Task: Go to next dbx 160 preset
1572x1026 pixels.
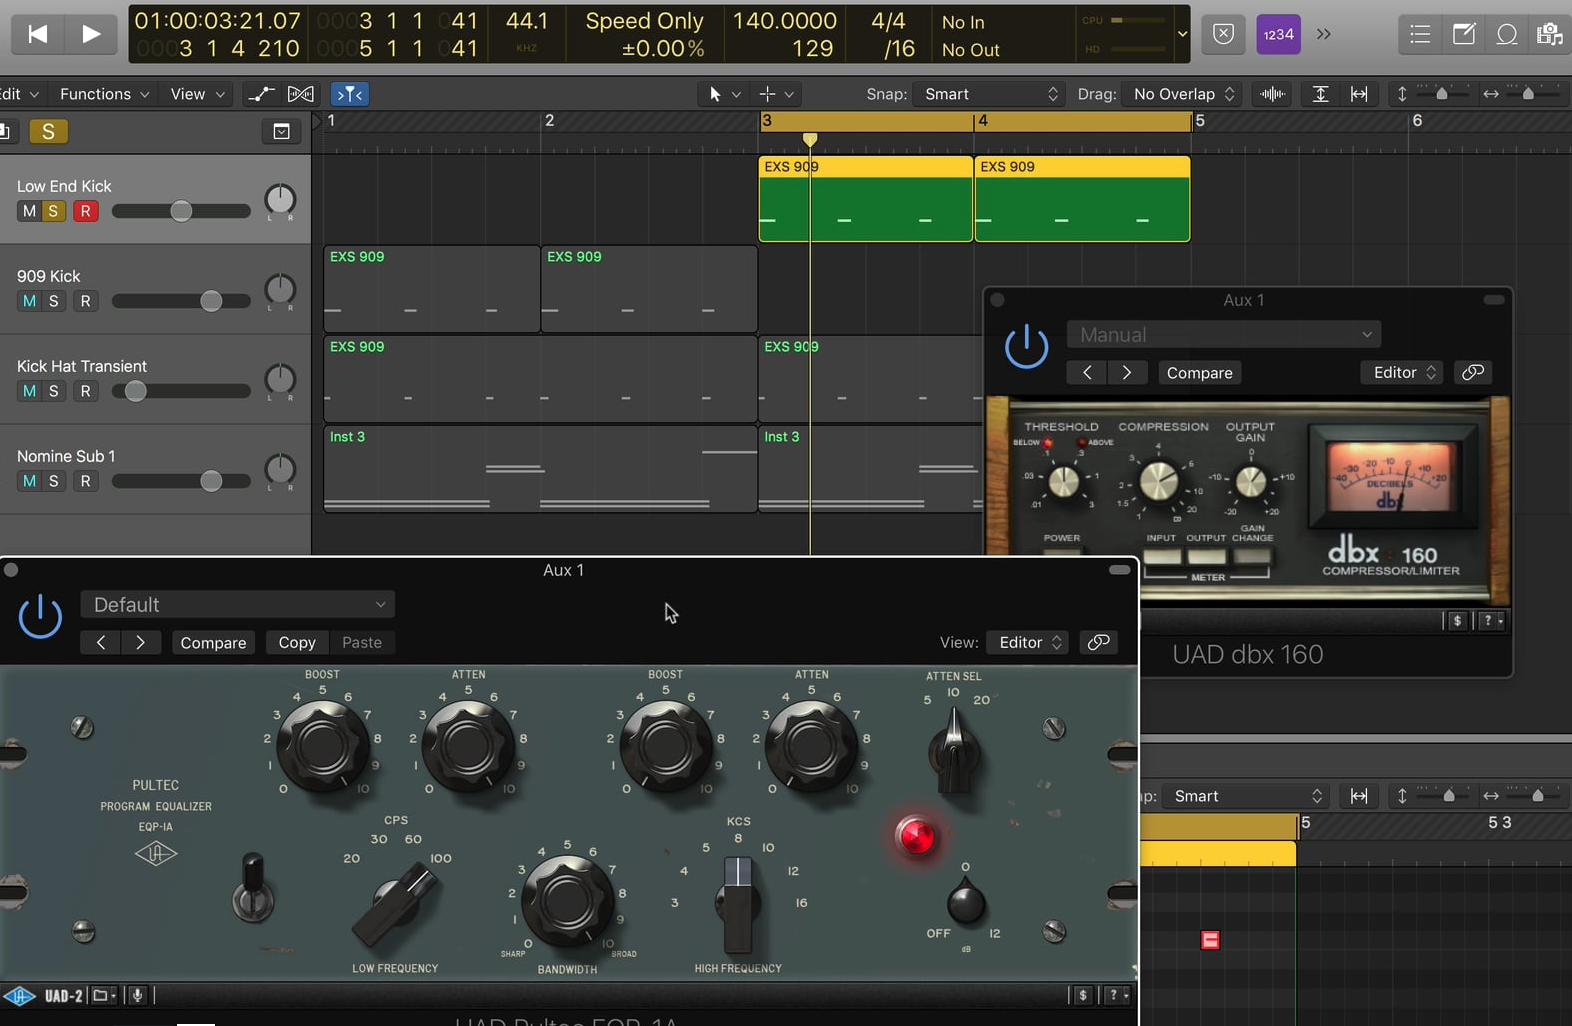Action: [x=1126, y=372]
